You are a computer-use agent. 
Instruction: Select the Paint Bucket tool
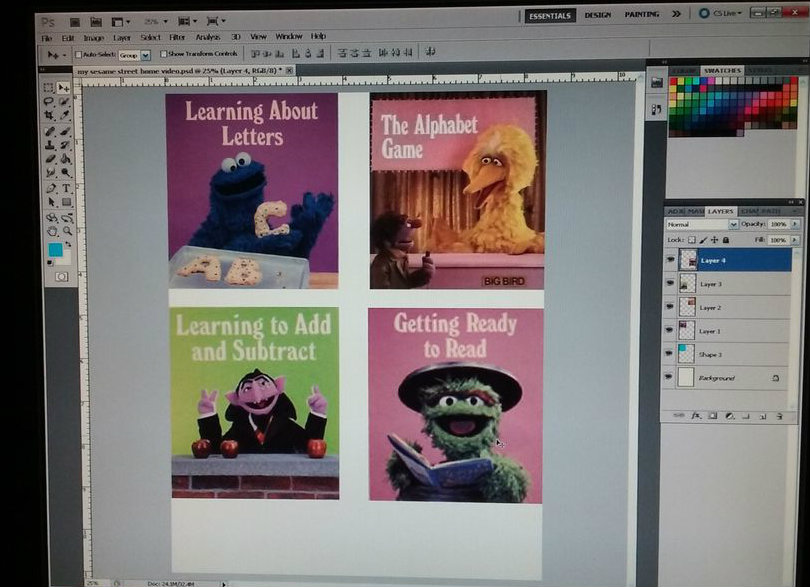[66, 159]
